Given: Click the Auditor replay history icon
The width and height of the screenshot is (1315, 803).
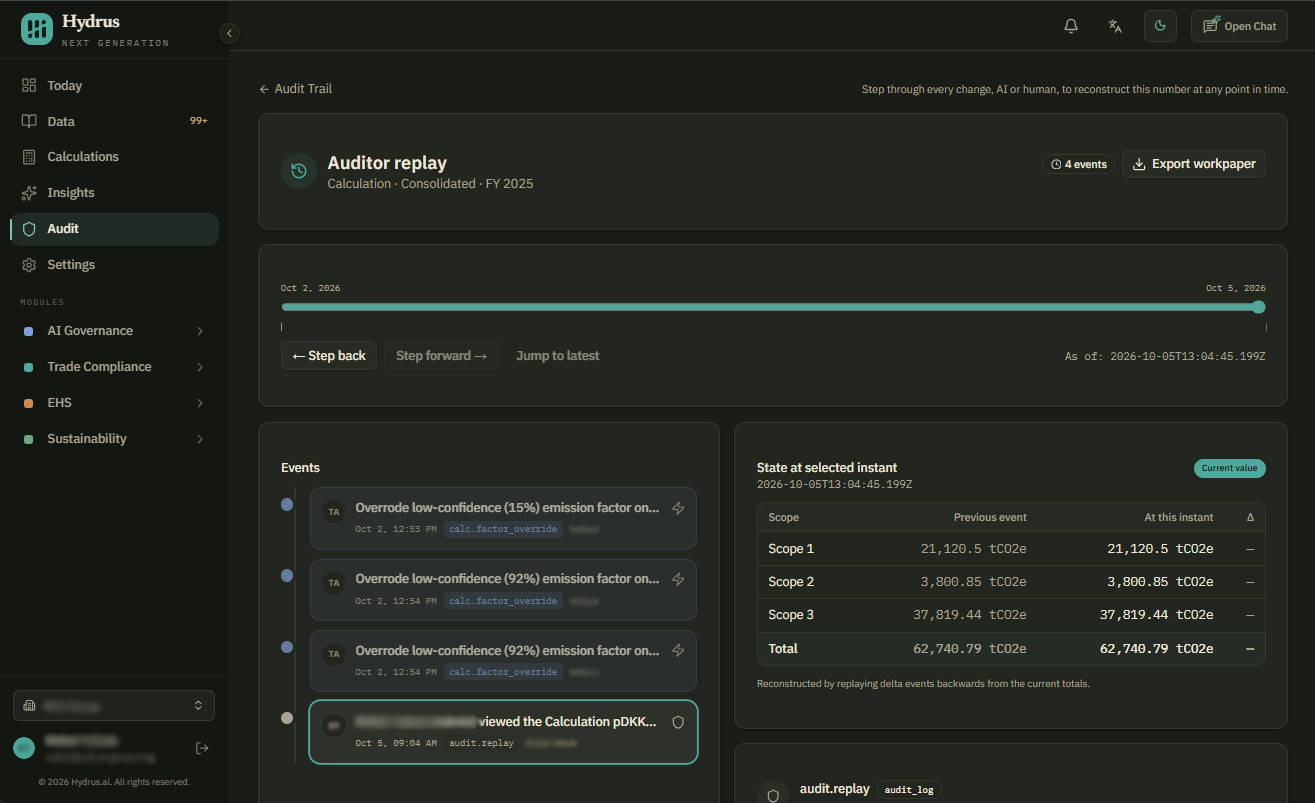Looking at the screenshot, I should tap(298, 171).
